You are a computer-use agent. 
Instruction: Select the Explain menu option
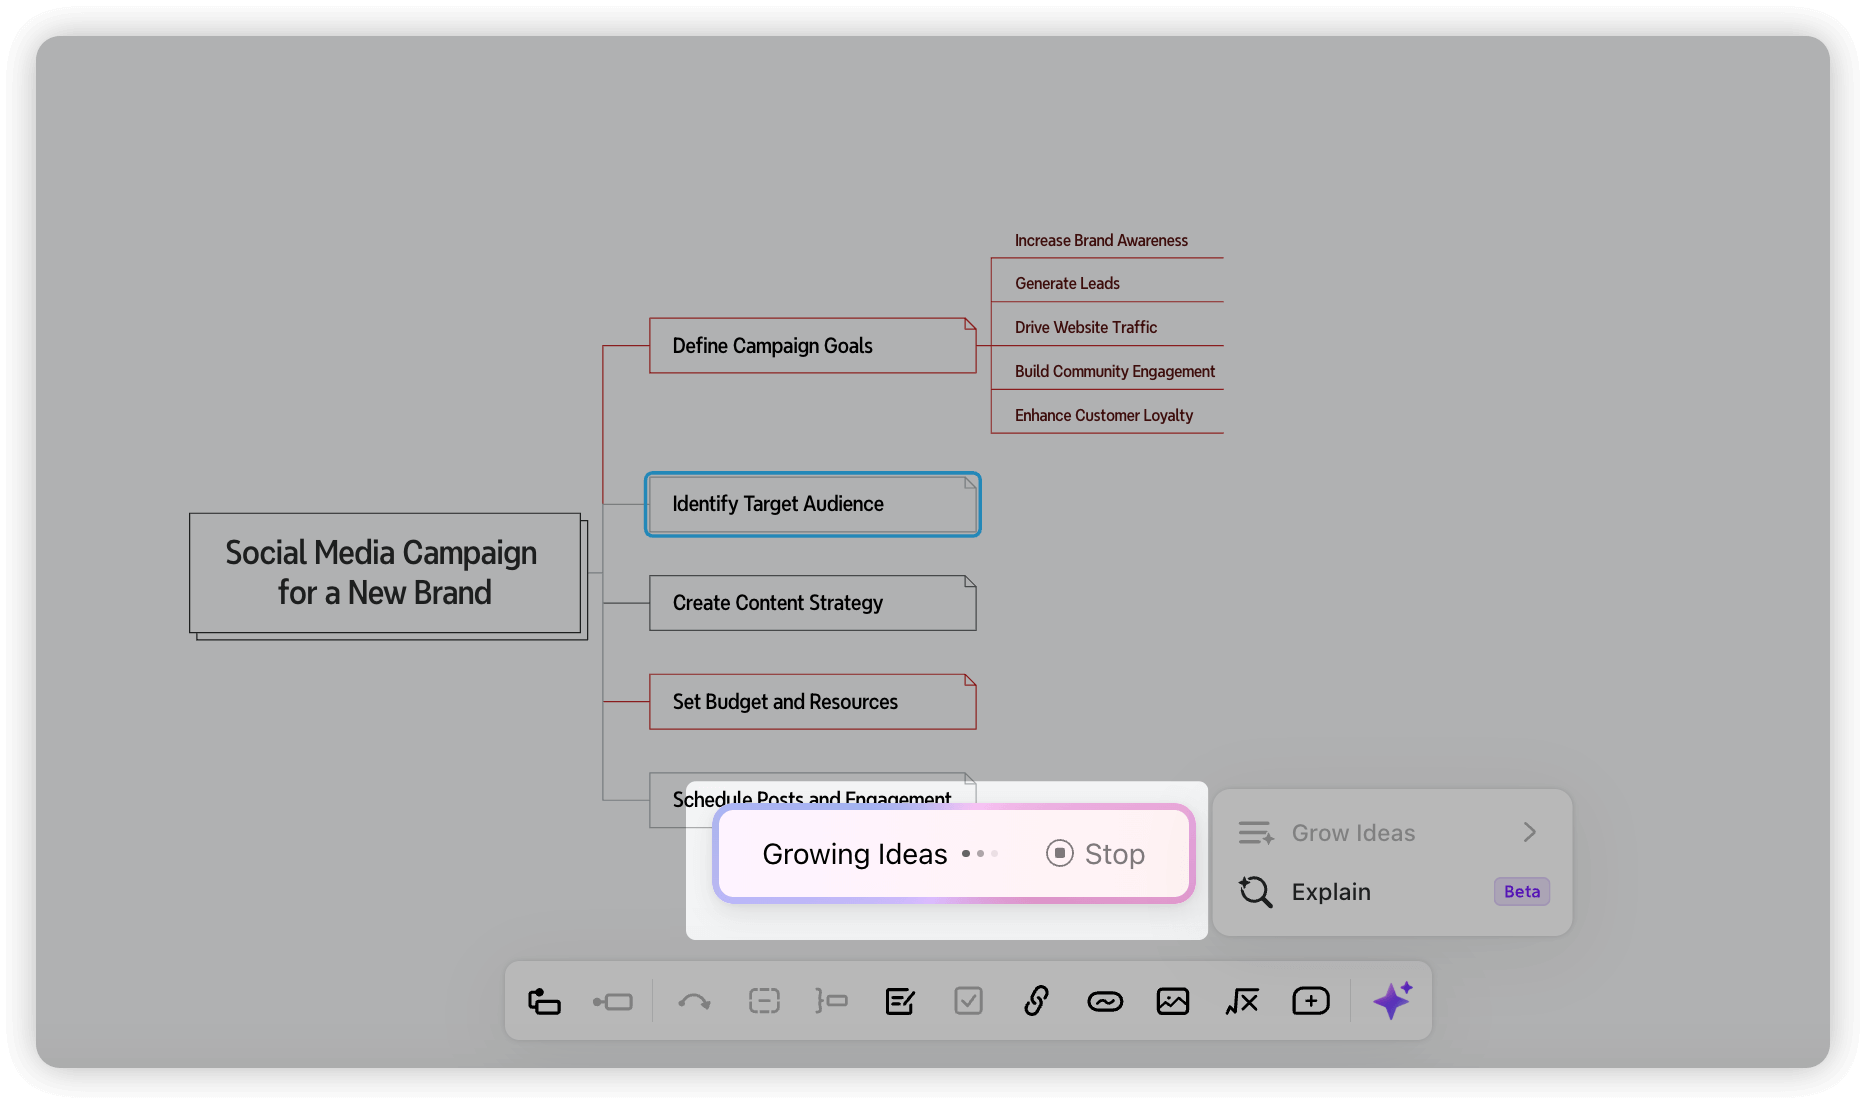point(1392,892)
